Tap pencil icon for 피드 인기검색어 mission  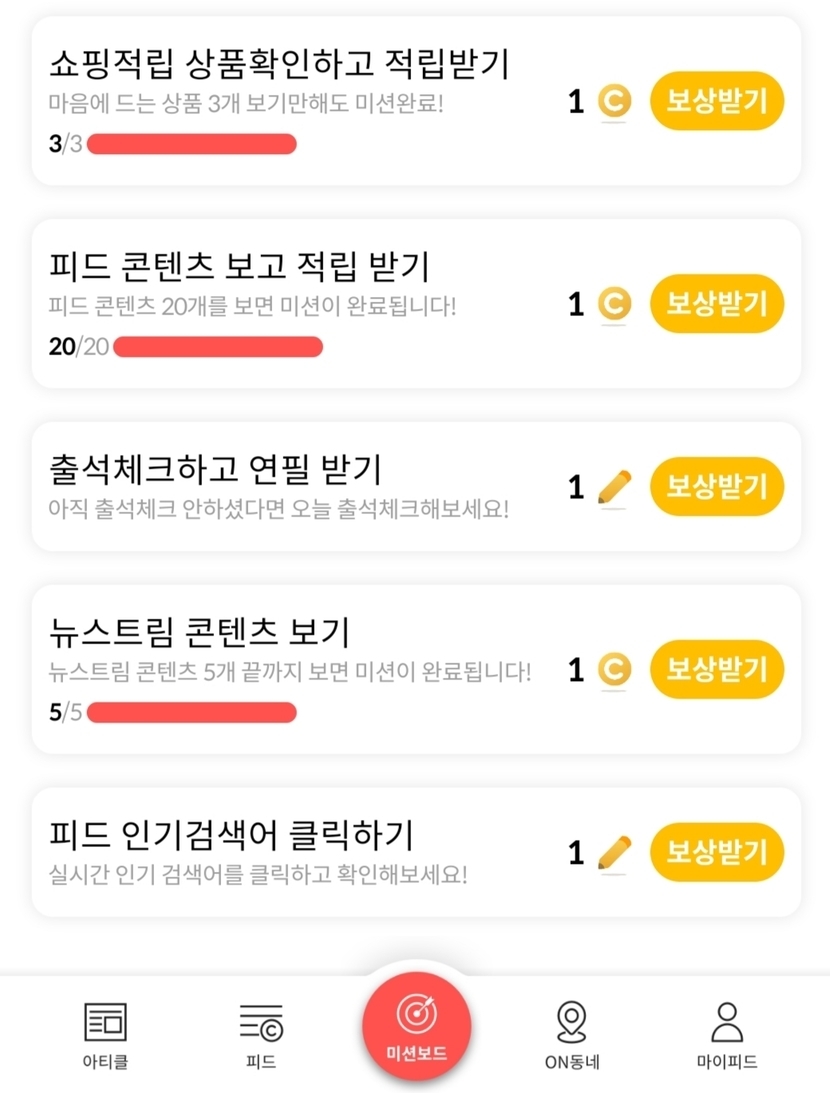(614, 852)
